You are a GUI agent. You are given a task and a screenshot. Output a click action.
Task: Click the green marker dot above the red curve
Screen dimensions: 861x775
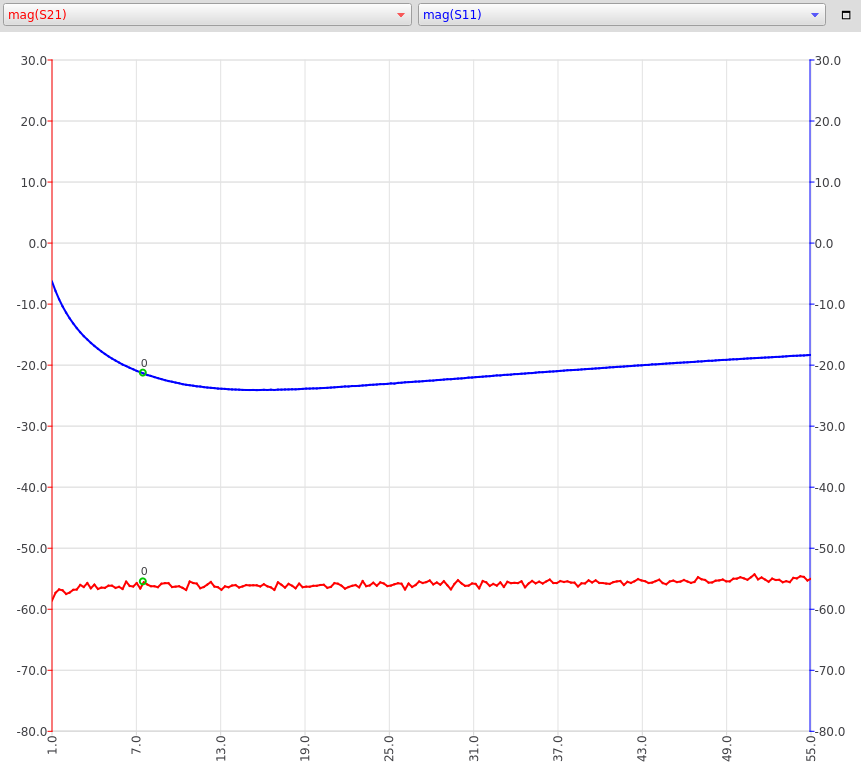[x=144, y=580]
